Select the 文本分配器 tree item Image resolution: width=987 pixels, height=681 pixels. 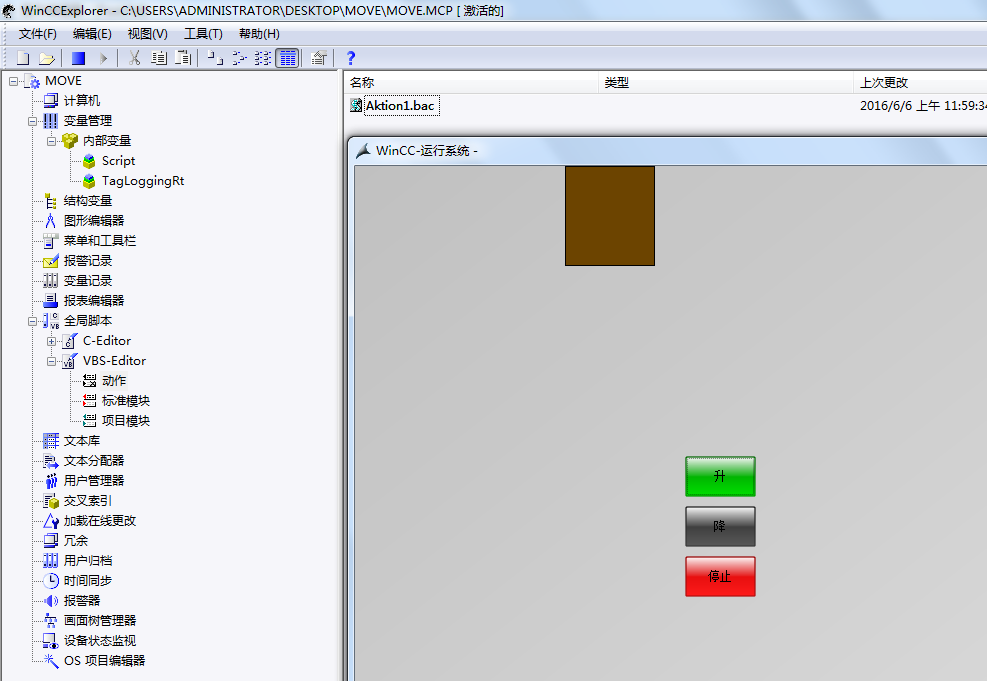[x=94, y=461]
